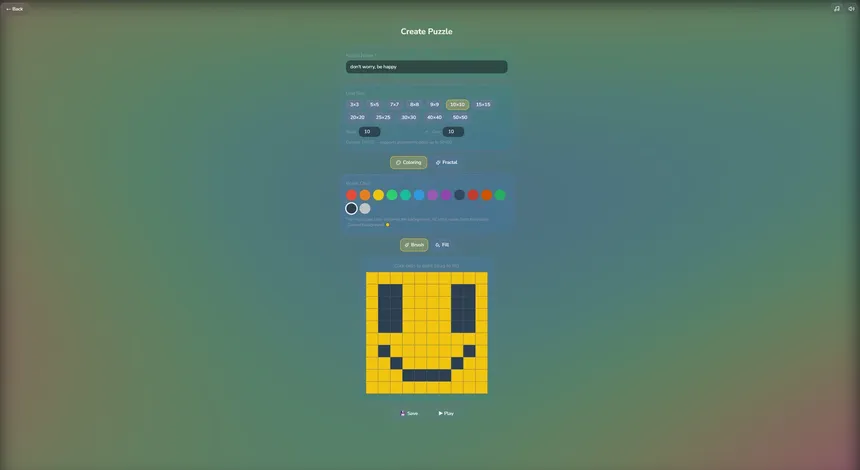Image resolution: width=860 pixels, height=470 pixels.
Task: Click the Rows number field
Action: click(369, 131)
